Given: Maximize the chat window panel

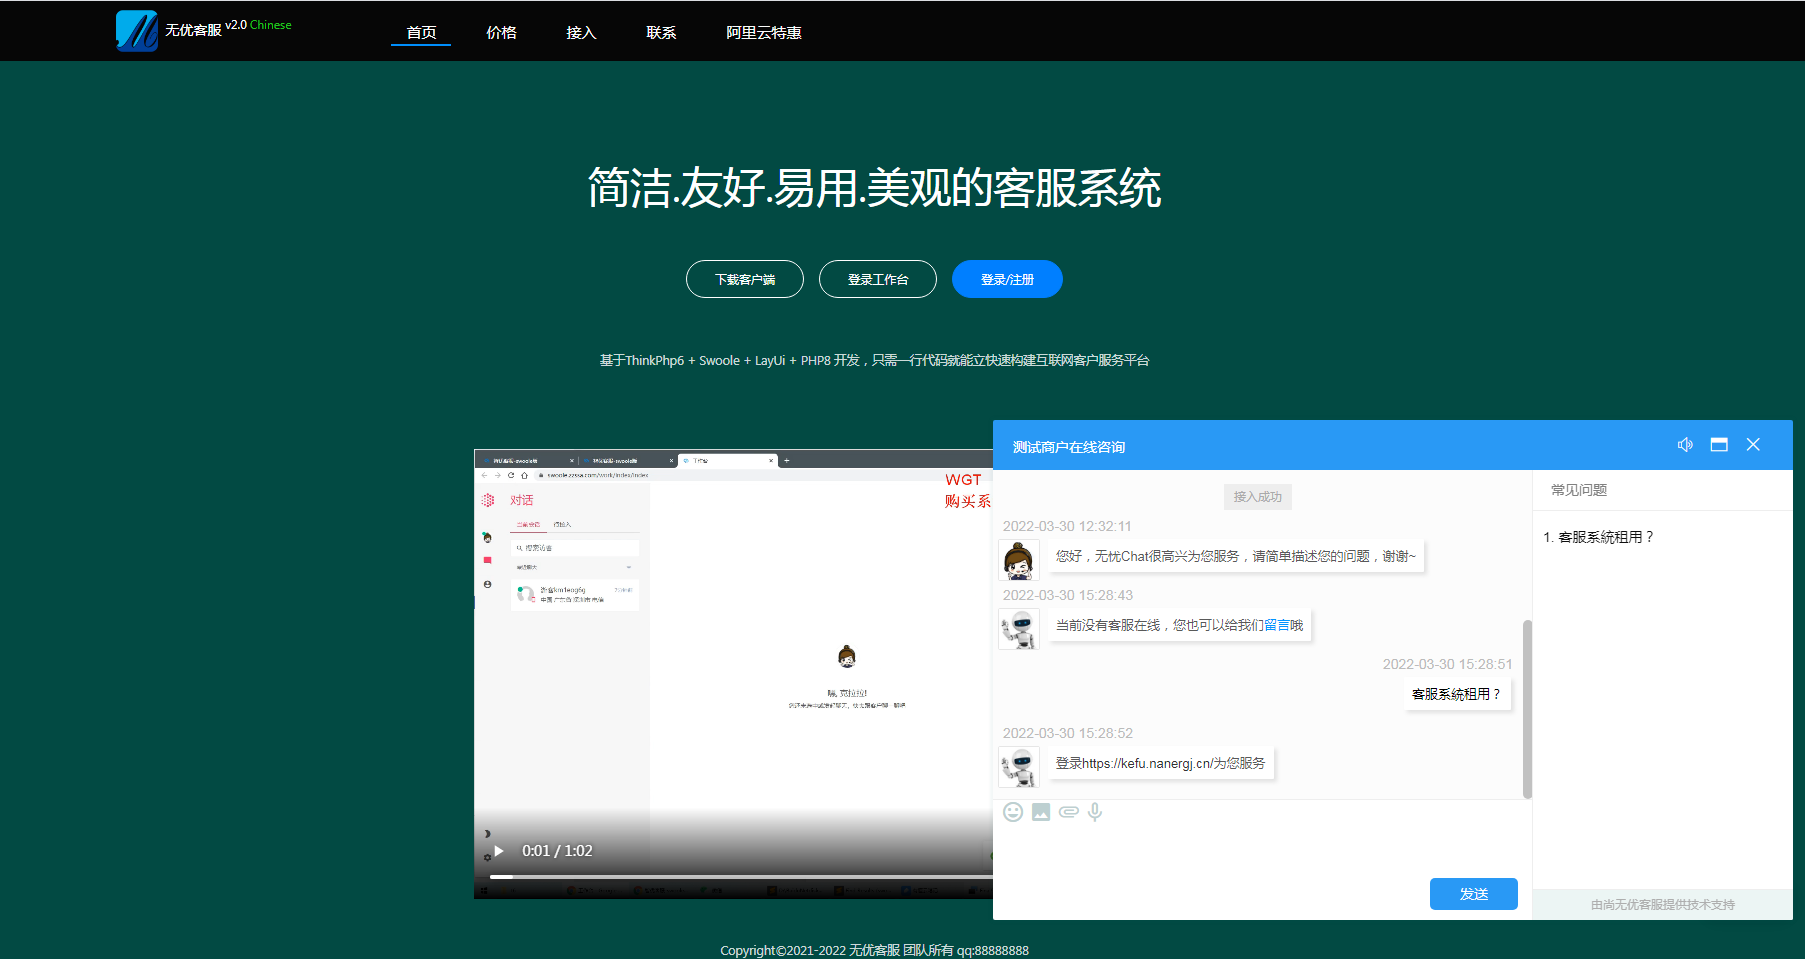Looking at the screenshot, I should (x=1719, y=445).
